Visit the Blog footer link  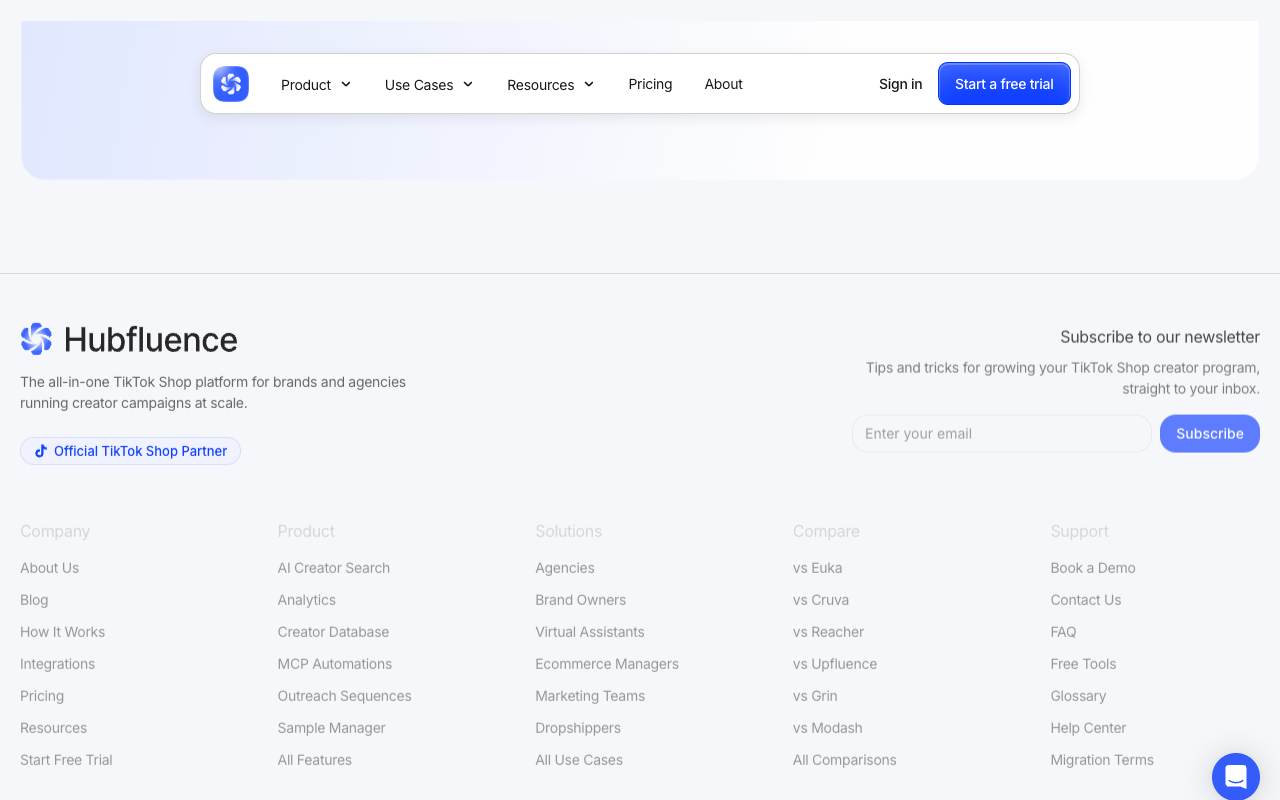tap(34, 600)
